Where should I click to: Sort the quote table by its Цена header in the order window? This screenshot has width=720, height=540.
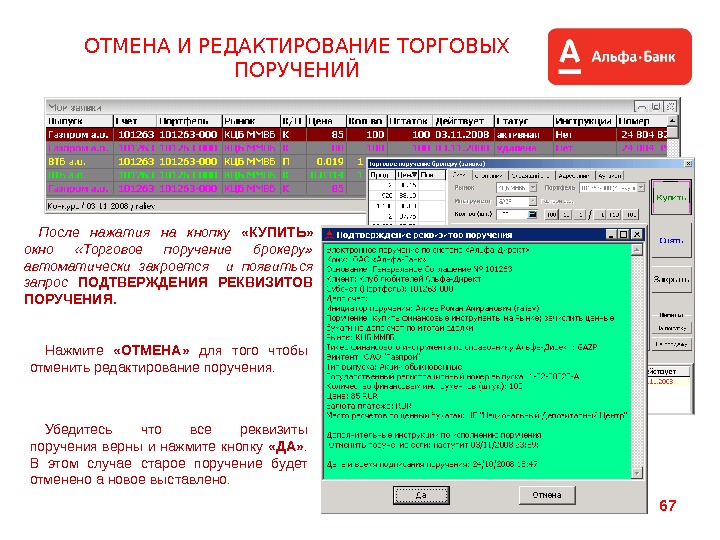[407, 175]
